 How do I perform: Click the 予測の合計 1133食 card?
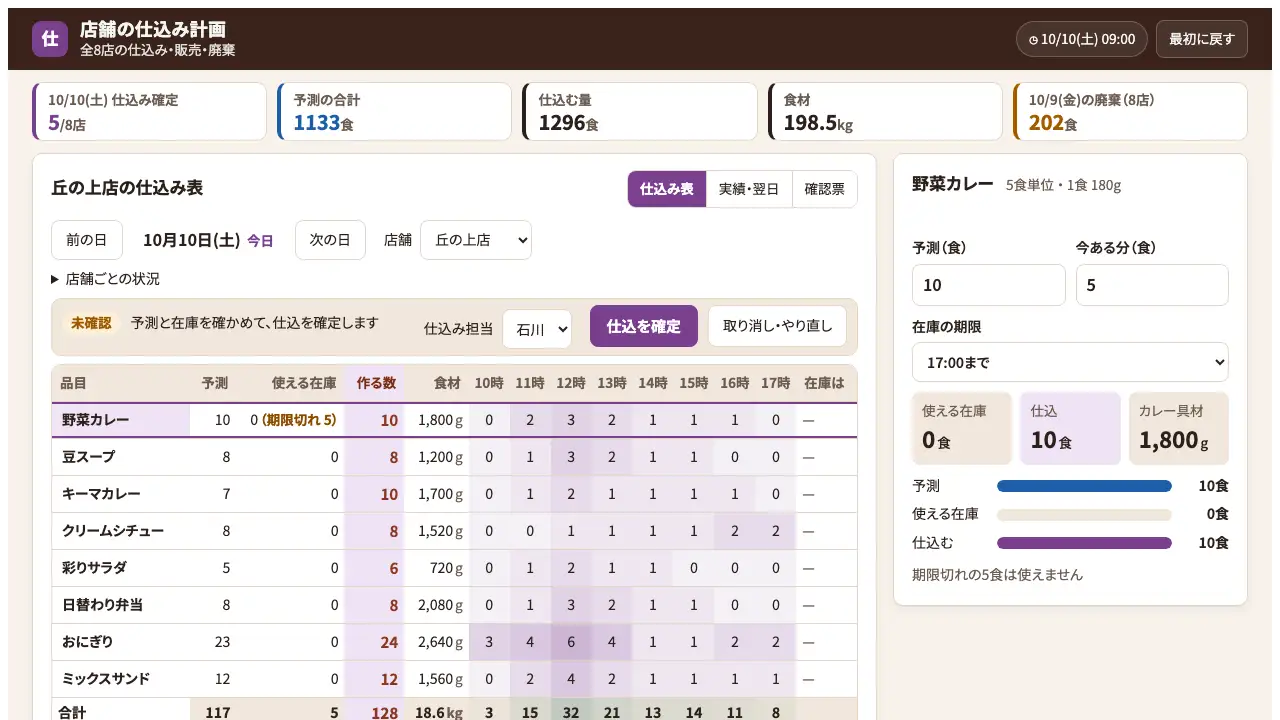(x=394, y=111)
